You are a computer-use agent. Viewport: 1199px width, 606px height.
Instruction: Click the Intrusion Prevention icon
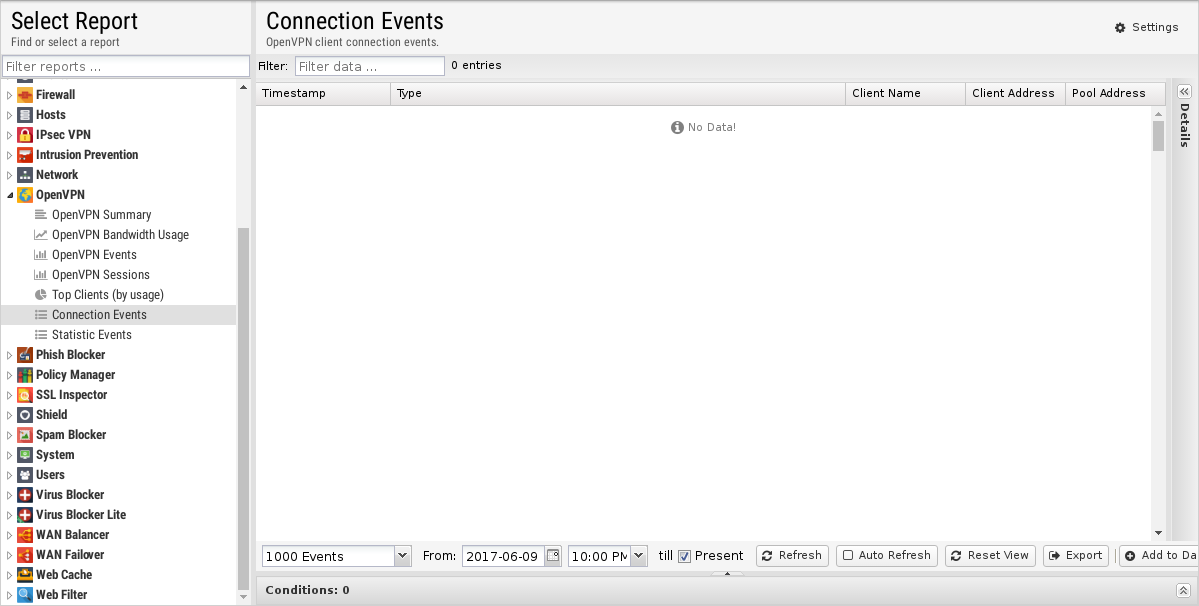click(x=24, y=154)
